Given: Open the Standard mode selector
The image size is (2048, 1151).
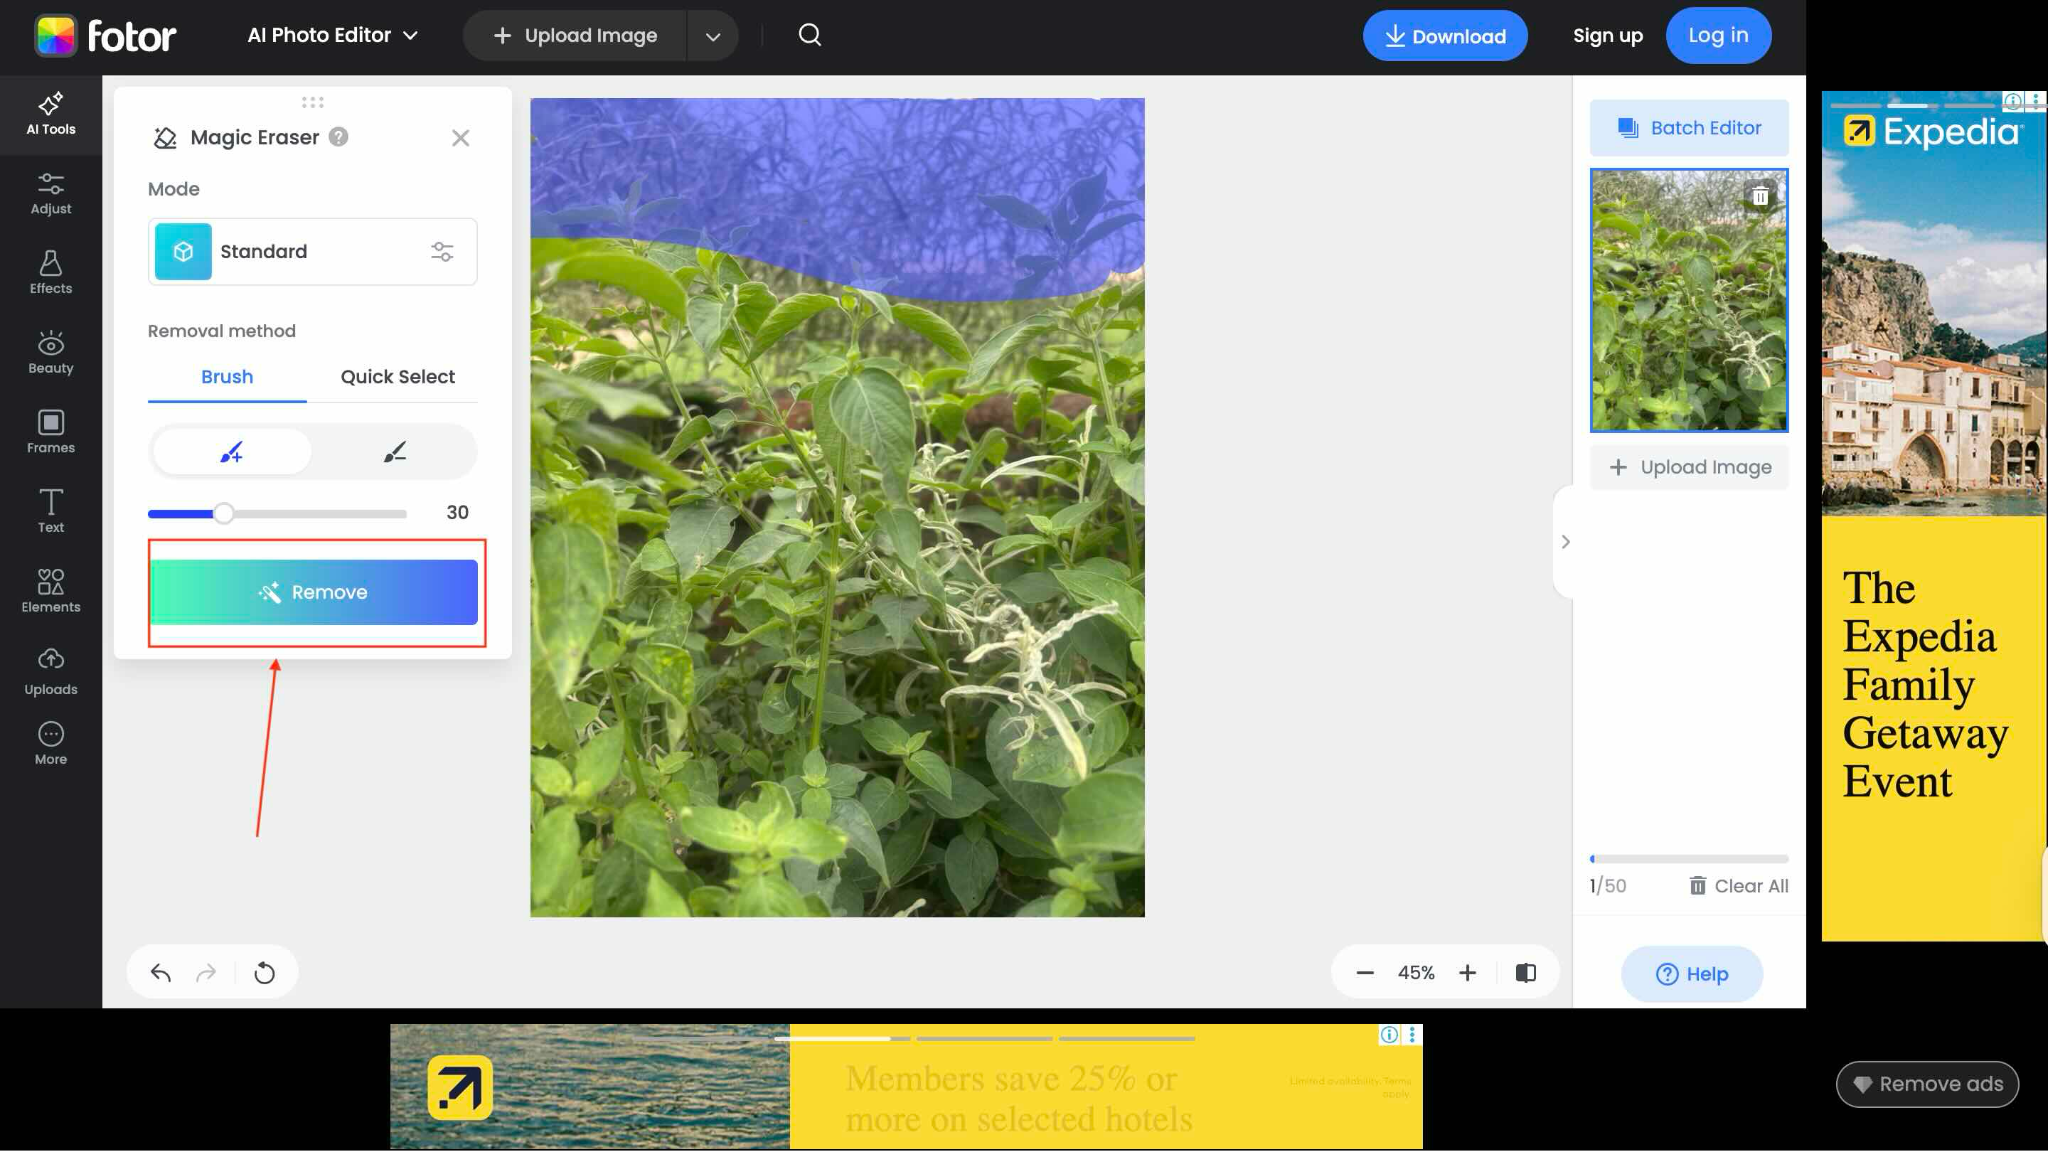Looking at the screenshot, I should (x=312, y=252).
